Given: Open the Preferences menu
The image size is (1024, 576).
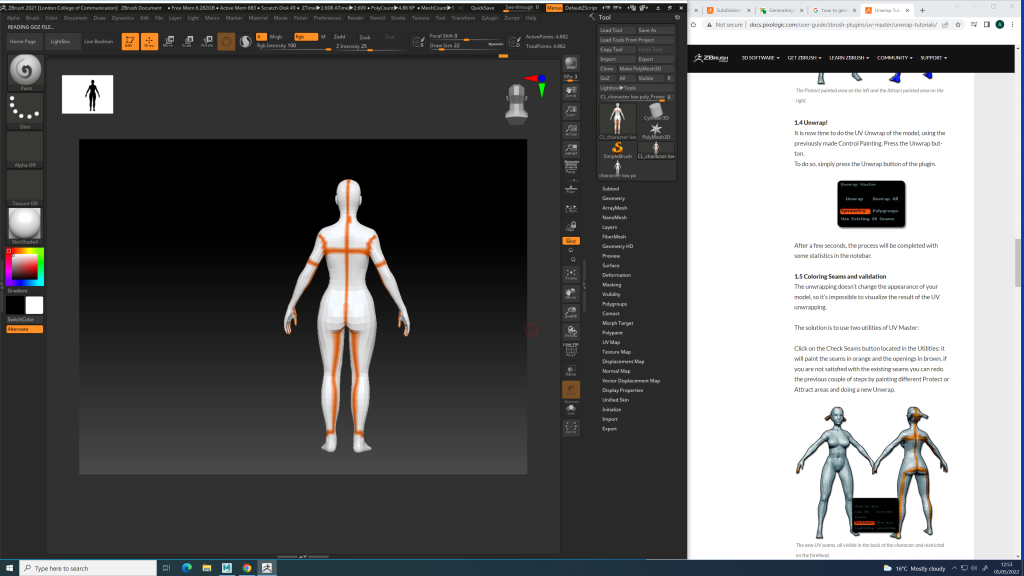Looking at the screenshot, I should coord(327,18).
